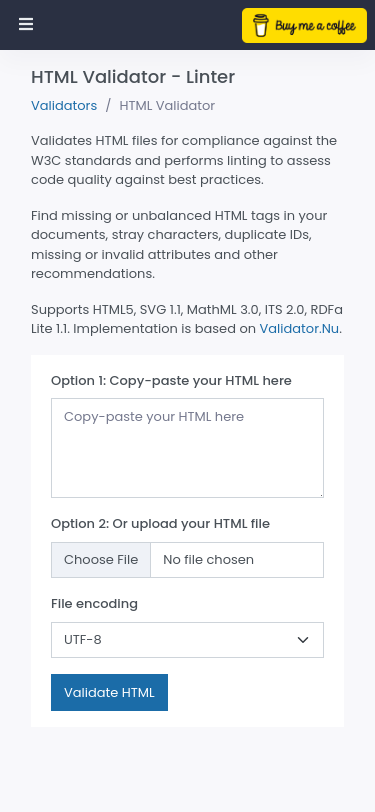375x812 pixels.
Task: Open the hamburger navigation menu
Action: (x=26, y=24)
